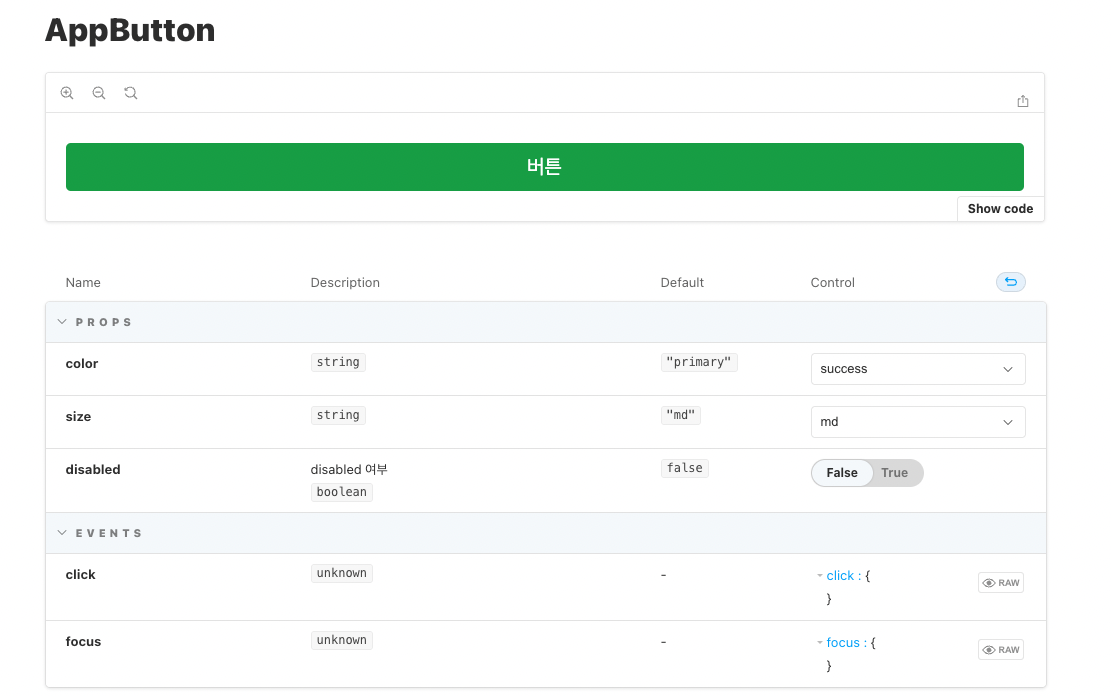Open the color dropdown set to success
This screenshot has height=696, width=1111.
(918, 369)
